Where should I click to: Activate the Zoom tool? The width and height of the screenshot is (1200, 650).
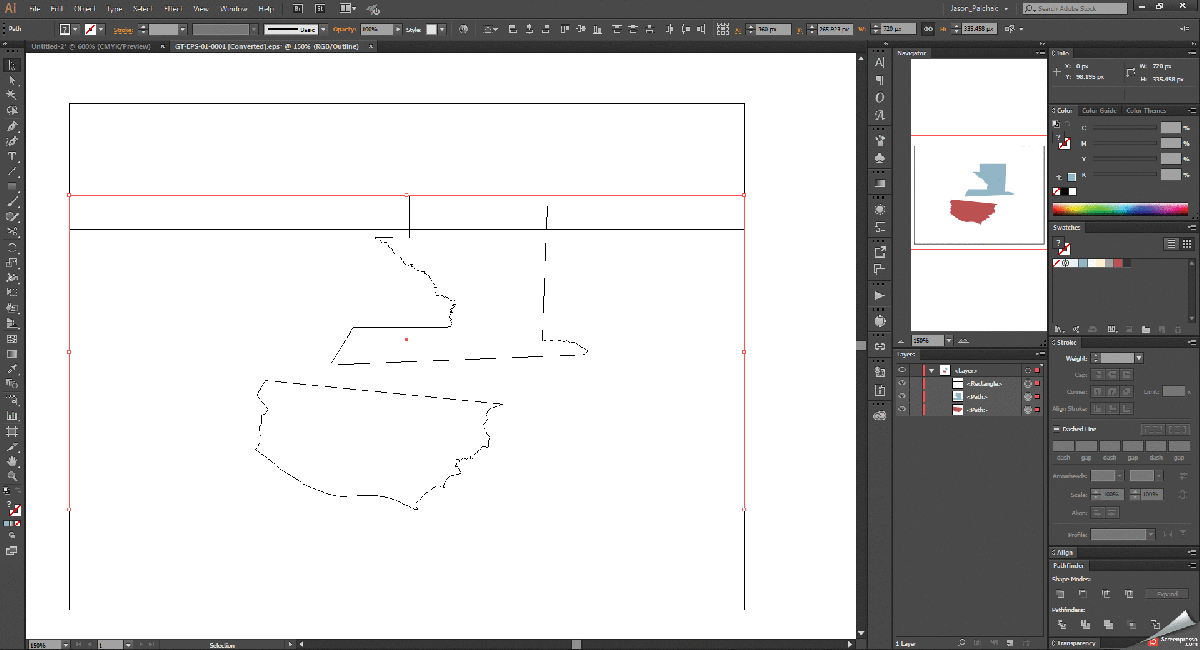click(x=12, y=477)
